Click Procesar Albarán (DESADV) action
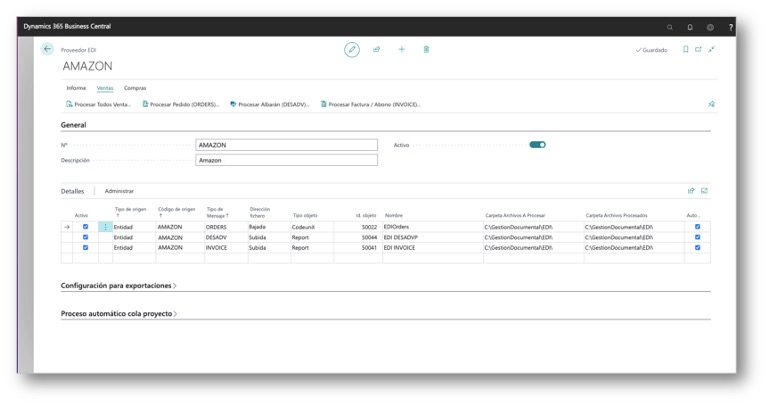 click(270, 104)
